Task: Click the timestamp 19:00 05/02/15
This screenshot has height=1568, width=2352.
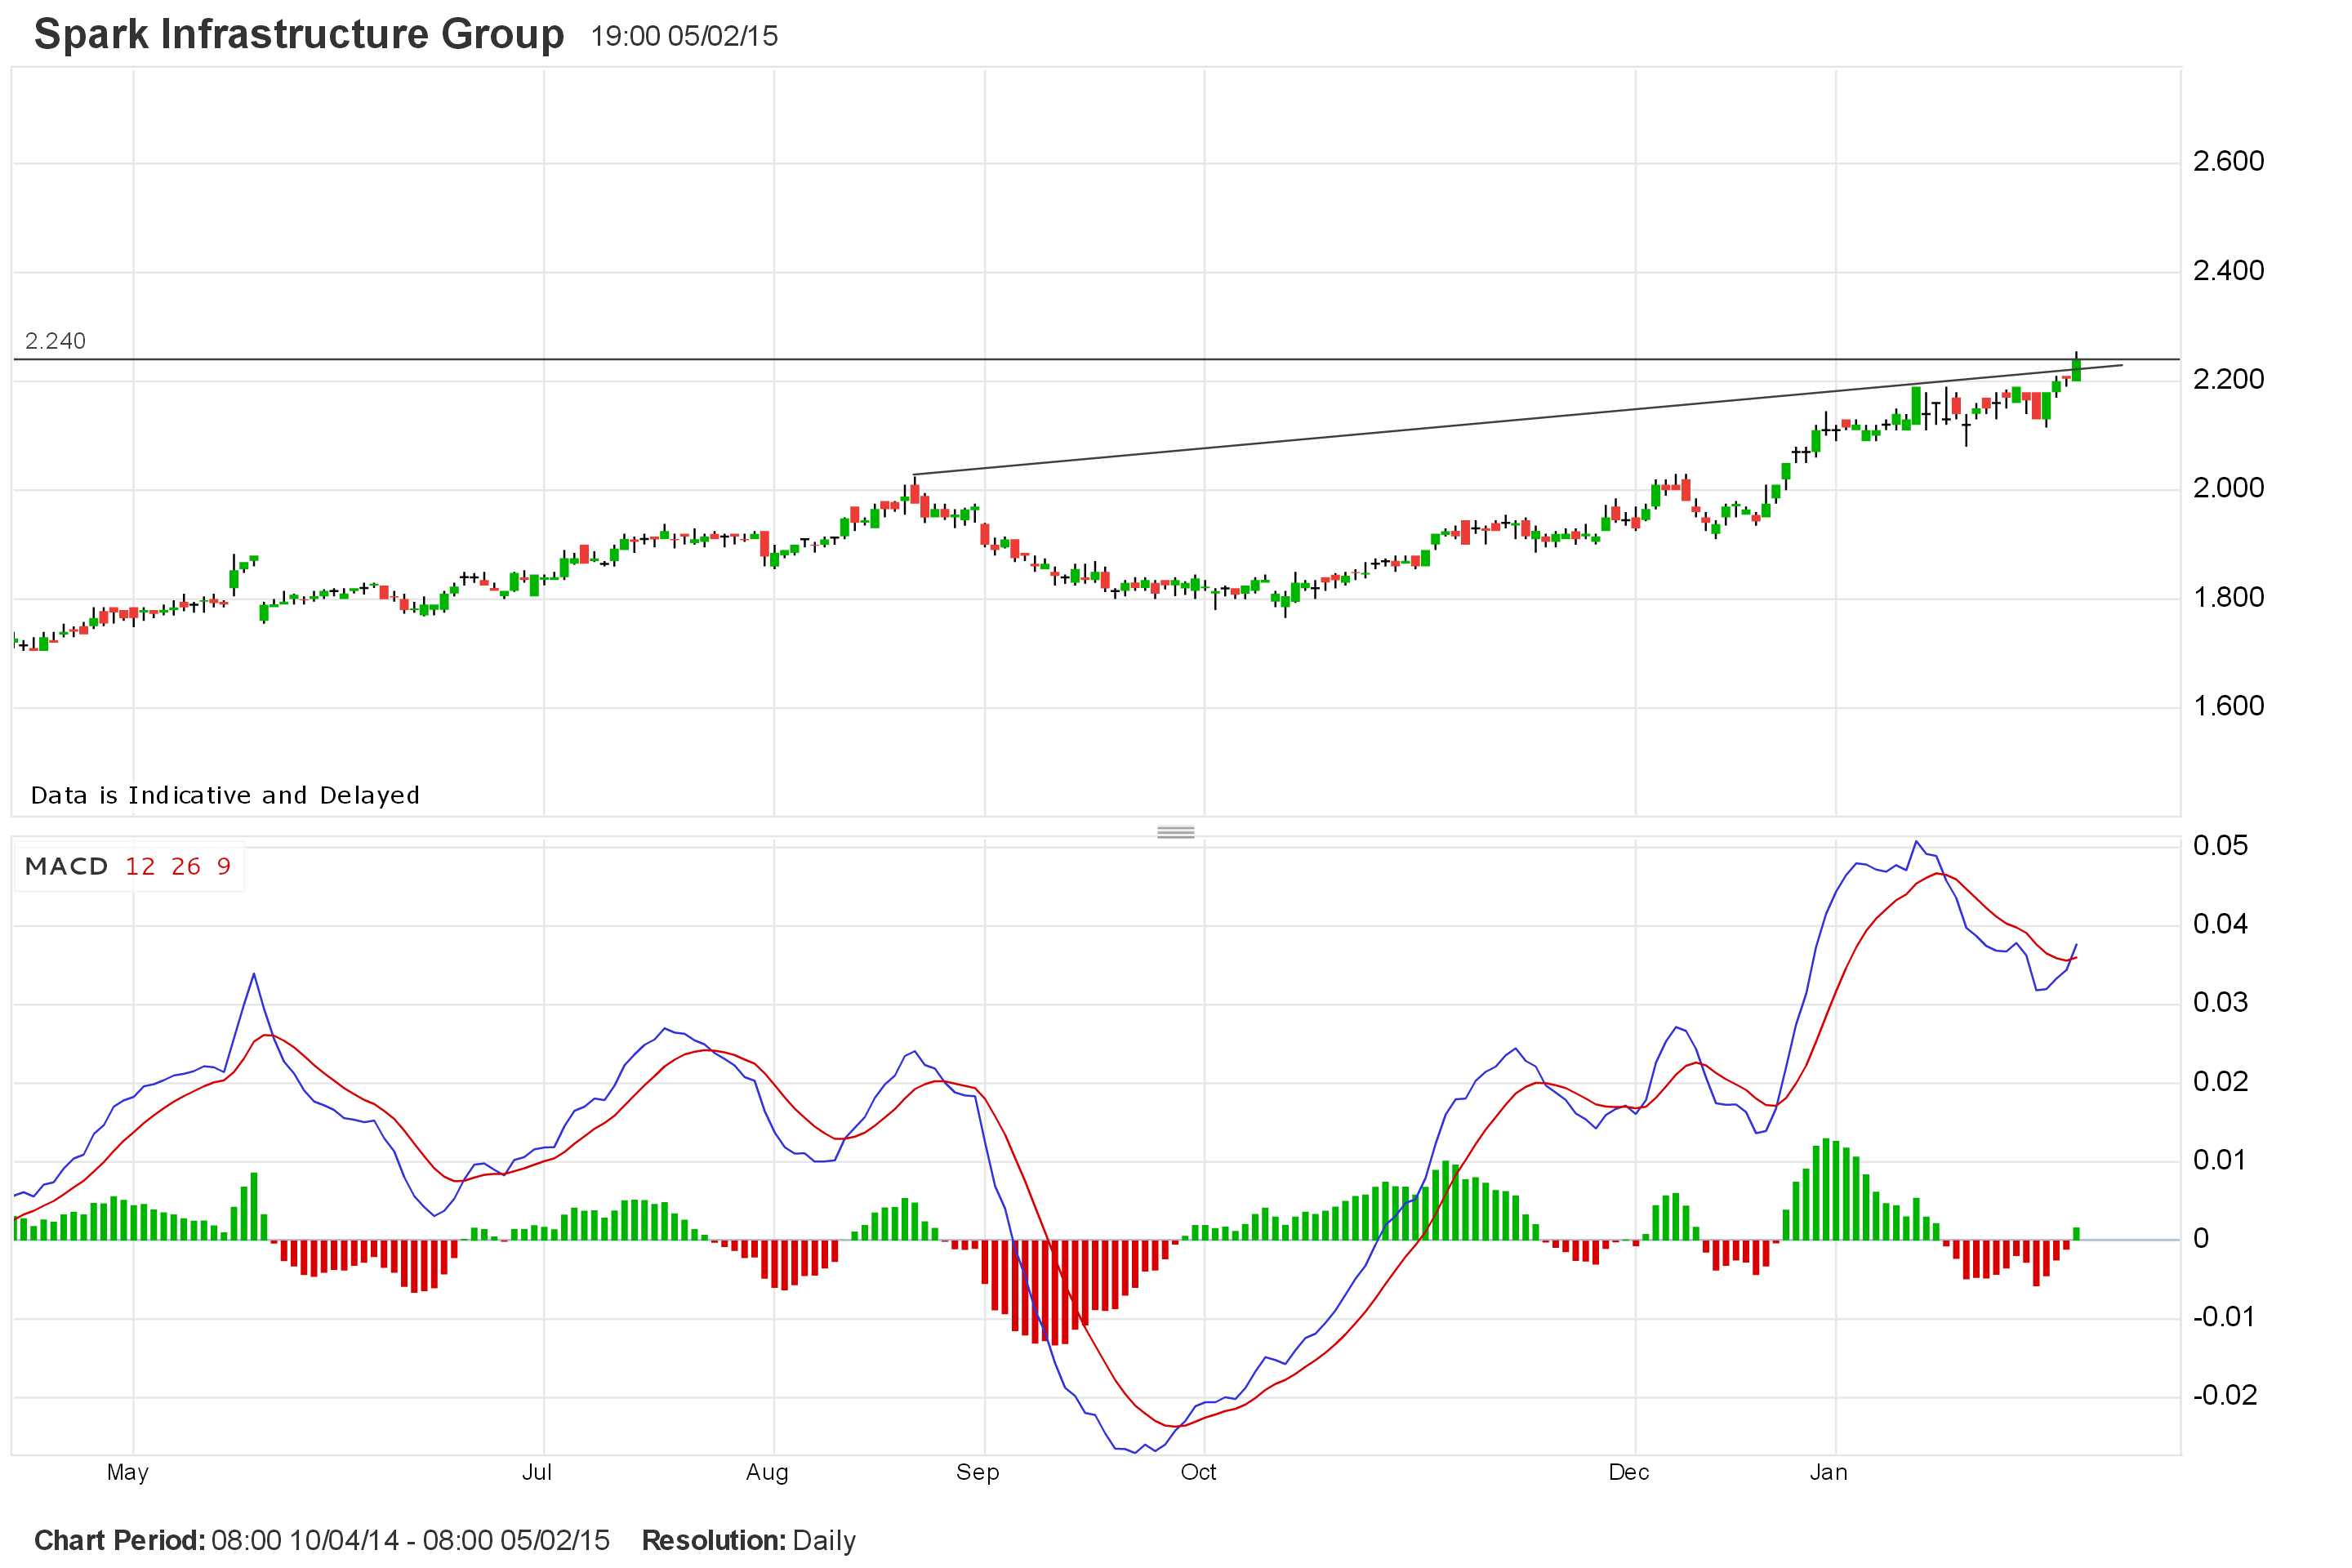Action: click(x=684, y=37)
